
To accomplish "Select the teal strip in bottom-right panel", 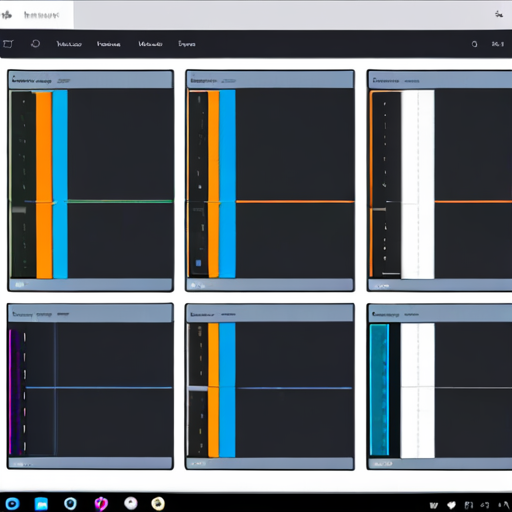I will click(380, 390).
